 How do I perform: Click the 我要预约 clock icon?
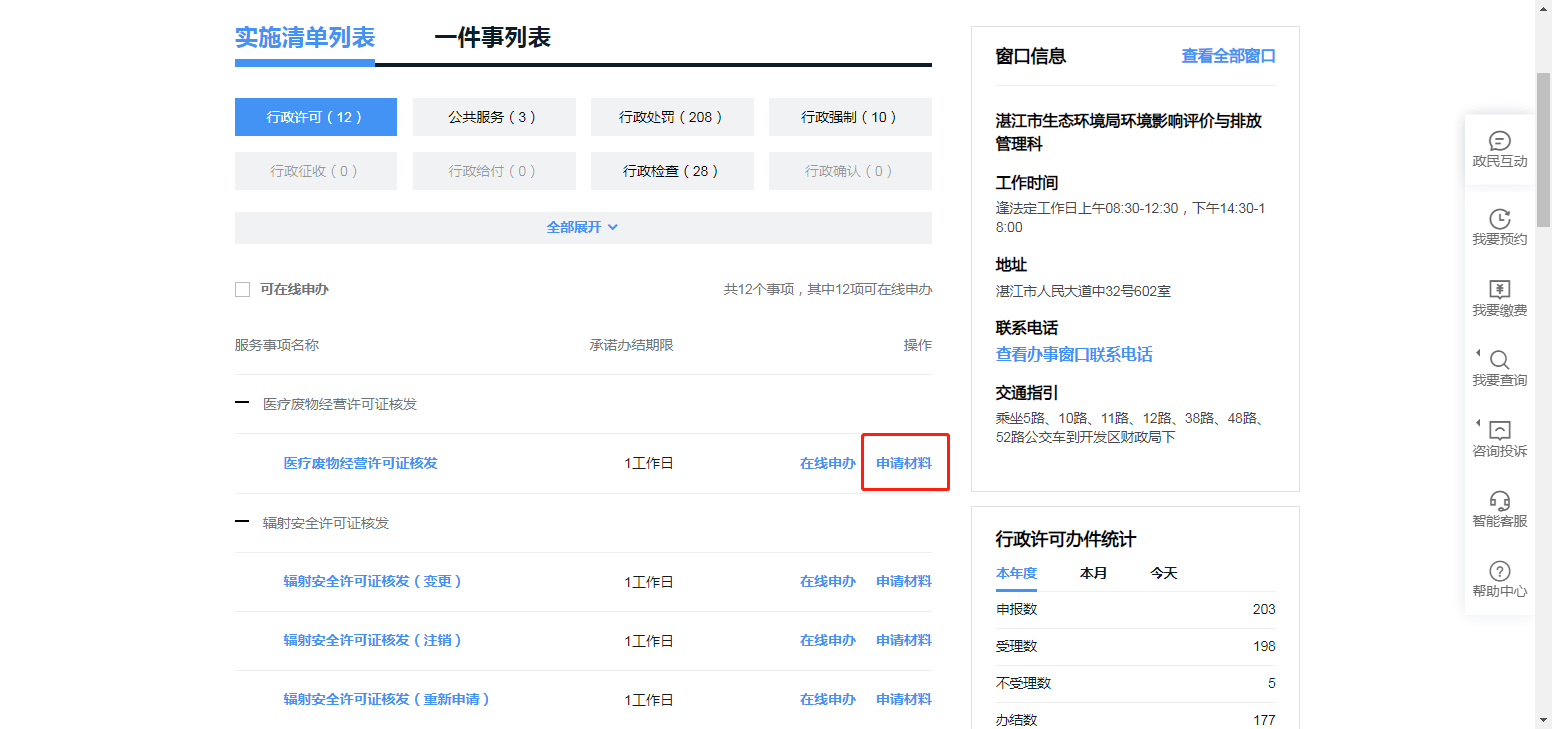1499,219
